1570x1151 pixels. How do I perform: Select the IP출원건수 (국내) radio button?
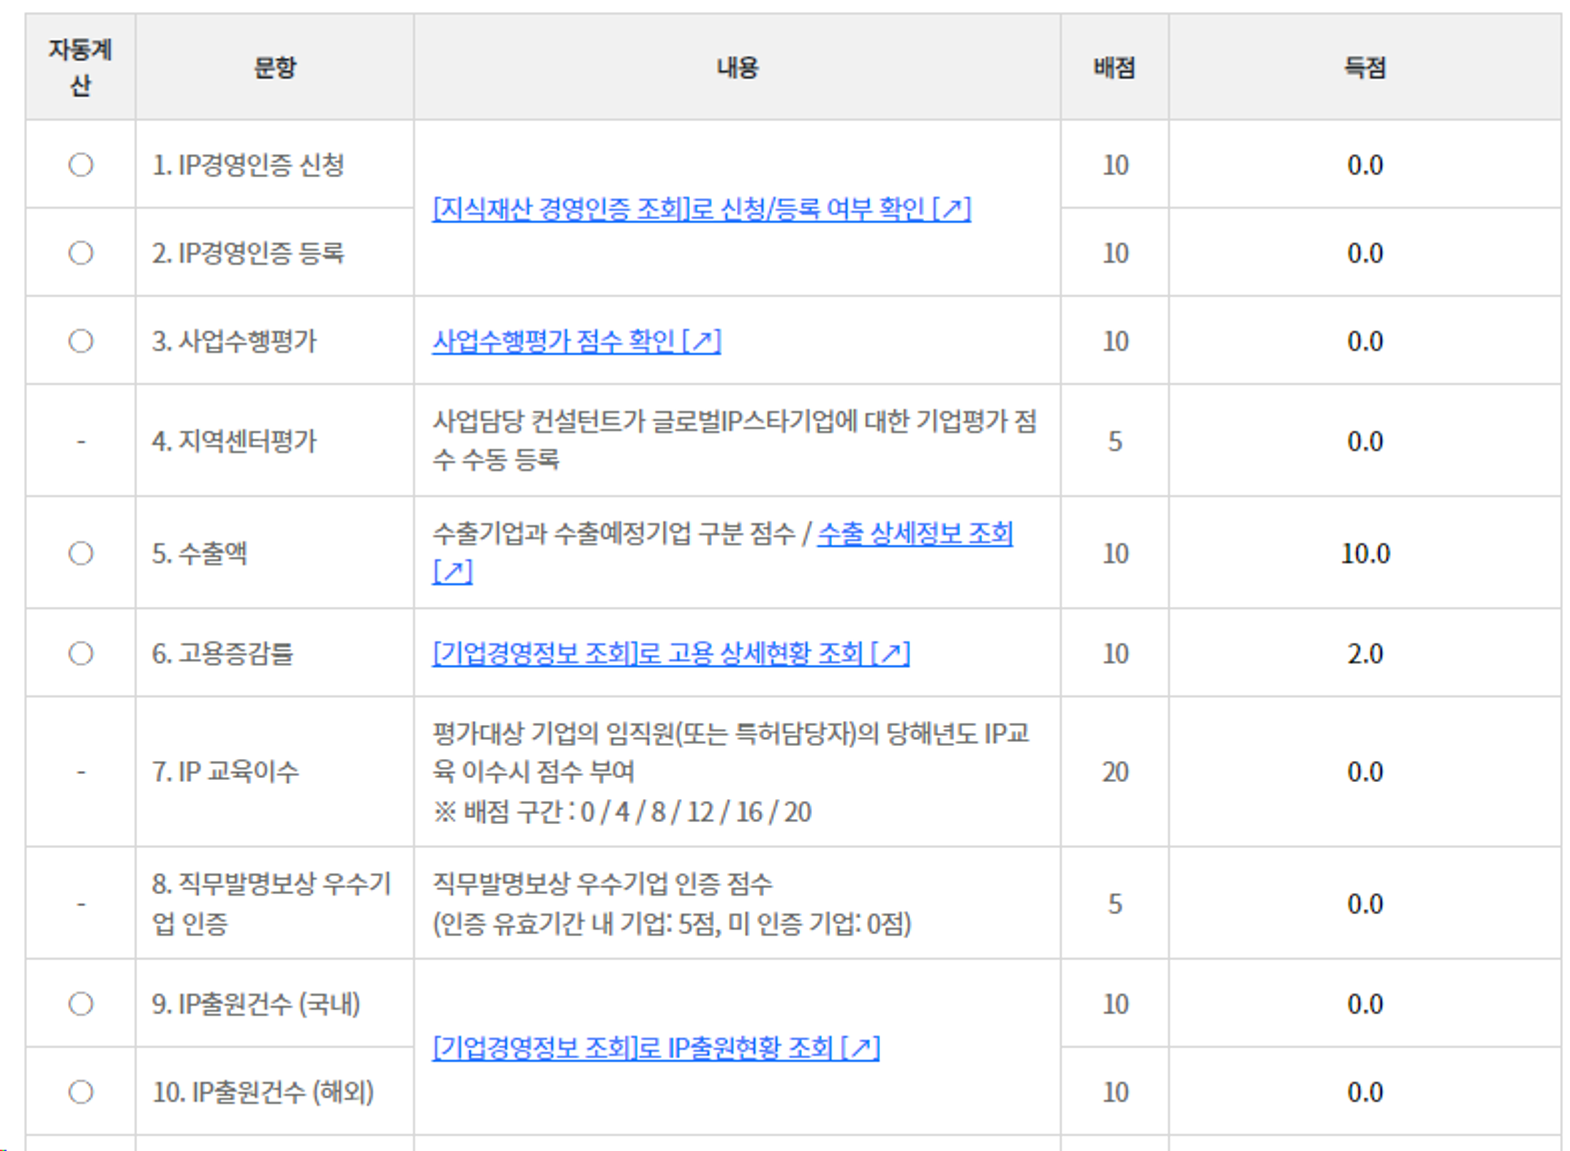pos(81,1004)
